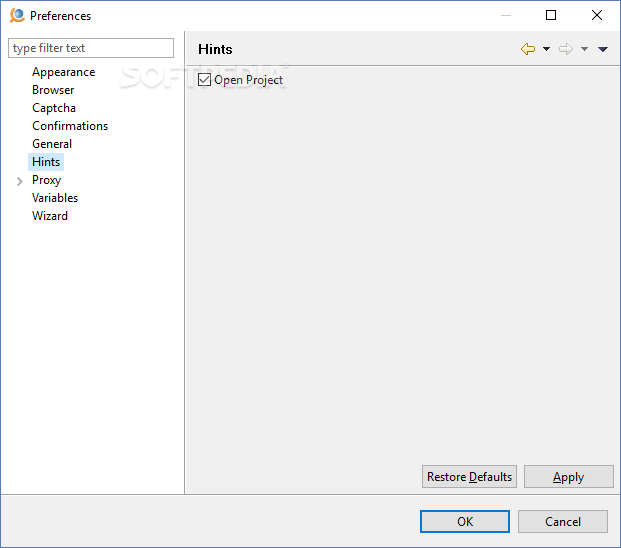The image size is (621, 548).
Task: Open the back history dropdown arrow
Action: tap(547, 49)
